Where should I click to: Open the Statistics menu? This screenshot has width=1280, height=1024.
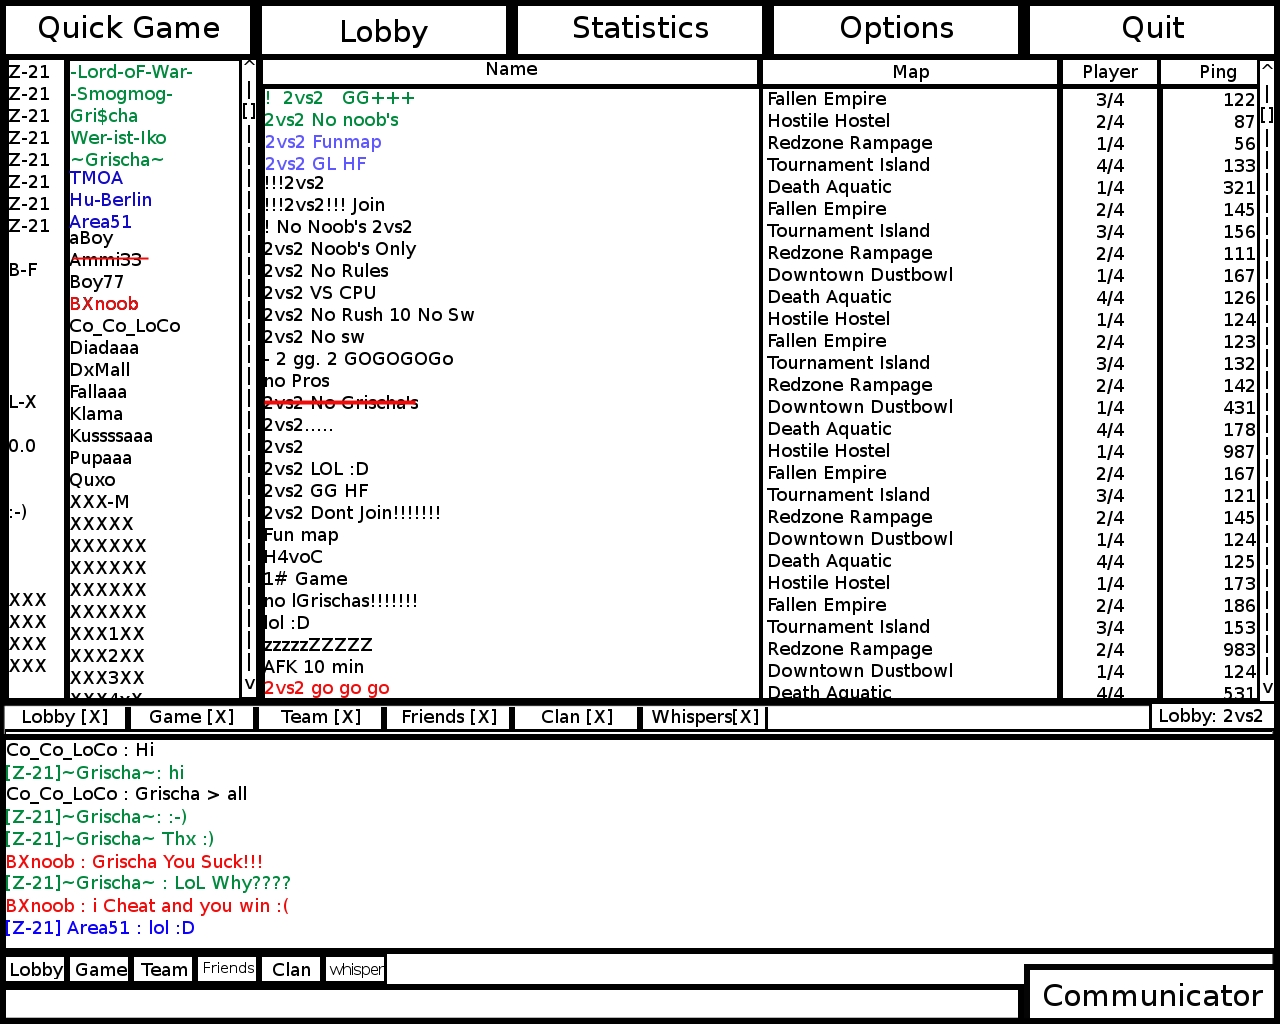click(x=640, y=29)
